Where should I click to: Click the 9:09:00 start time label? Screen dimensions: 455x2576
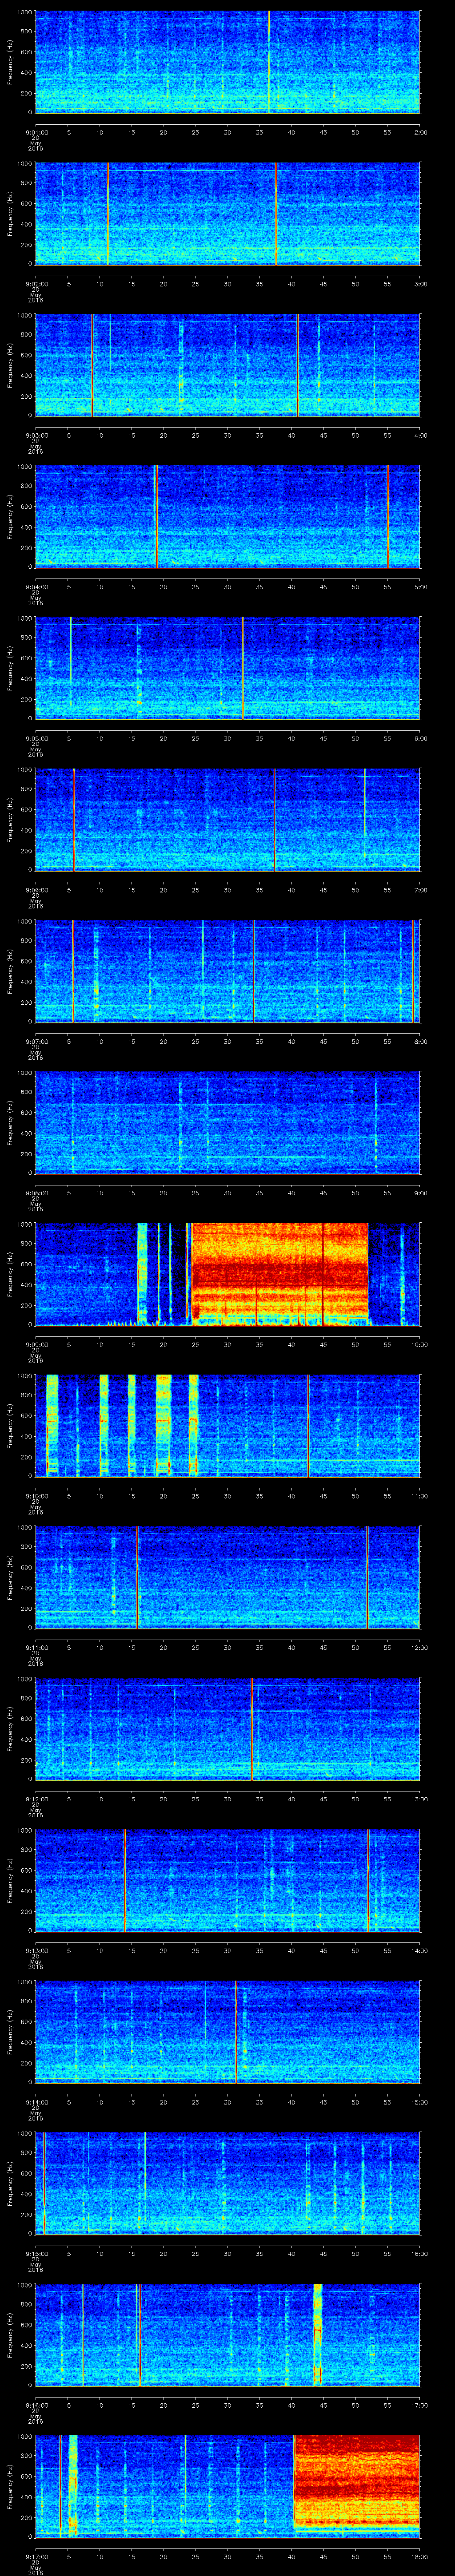click(37, 1344)
